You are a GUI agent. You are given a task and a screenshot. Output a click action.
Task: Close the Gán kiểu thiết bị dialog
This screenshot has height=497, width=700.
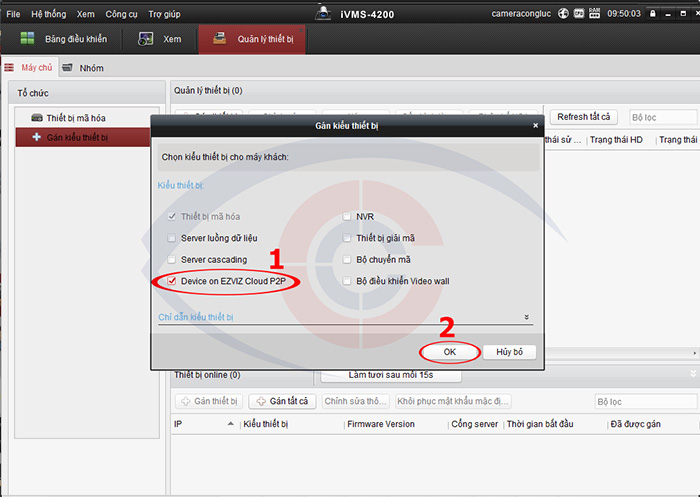(535, 125)
